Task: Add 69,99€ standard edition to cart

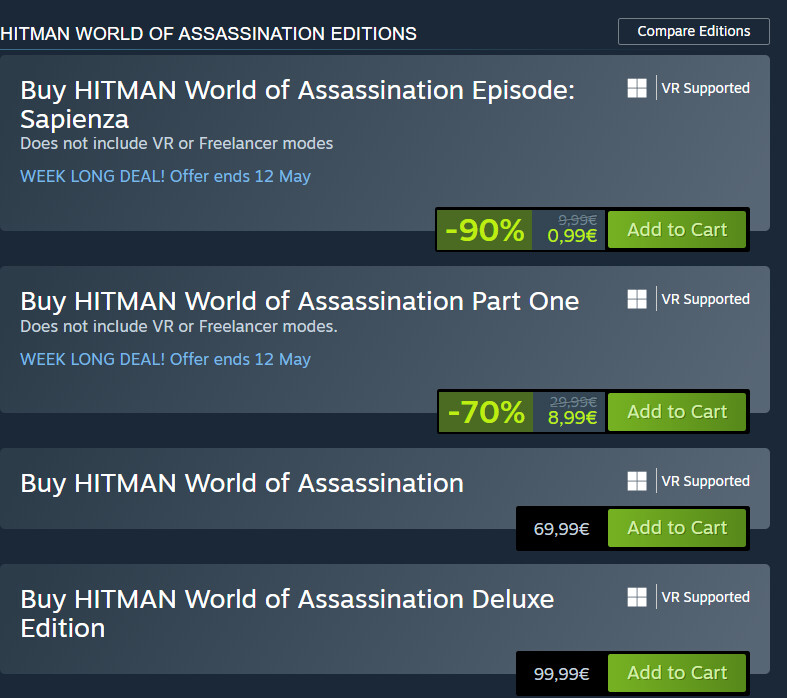Action: click(x=677, y=528)
